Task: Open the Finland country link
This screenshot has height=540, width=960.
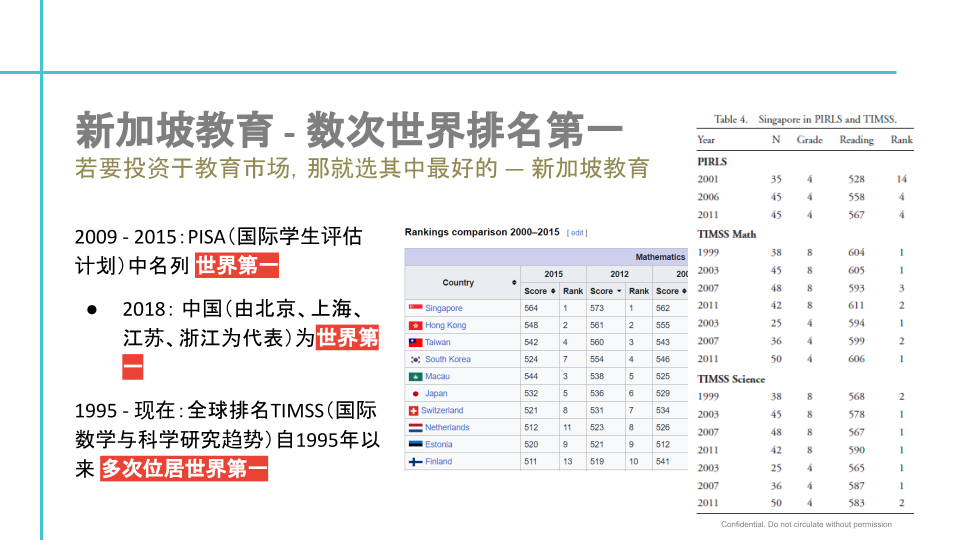Action: (x=438, y=462)
